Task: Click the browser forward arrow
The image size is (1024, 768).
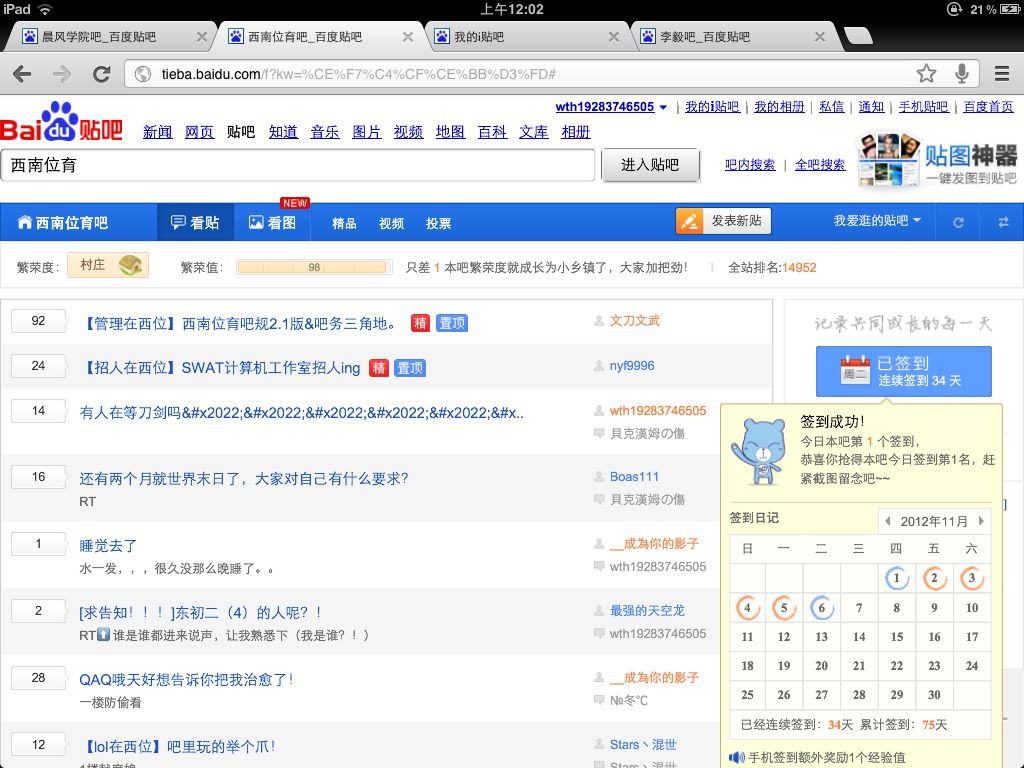Action: pyautogui.click(x=62, y=74)
